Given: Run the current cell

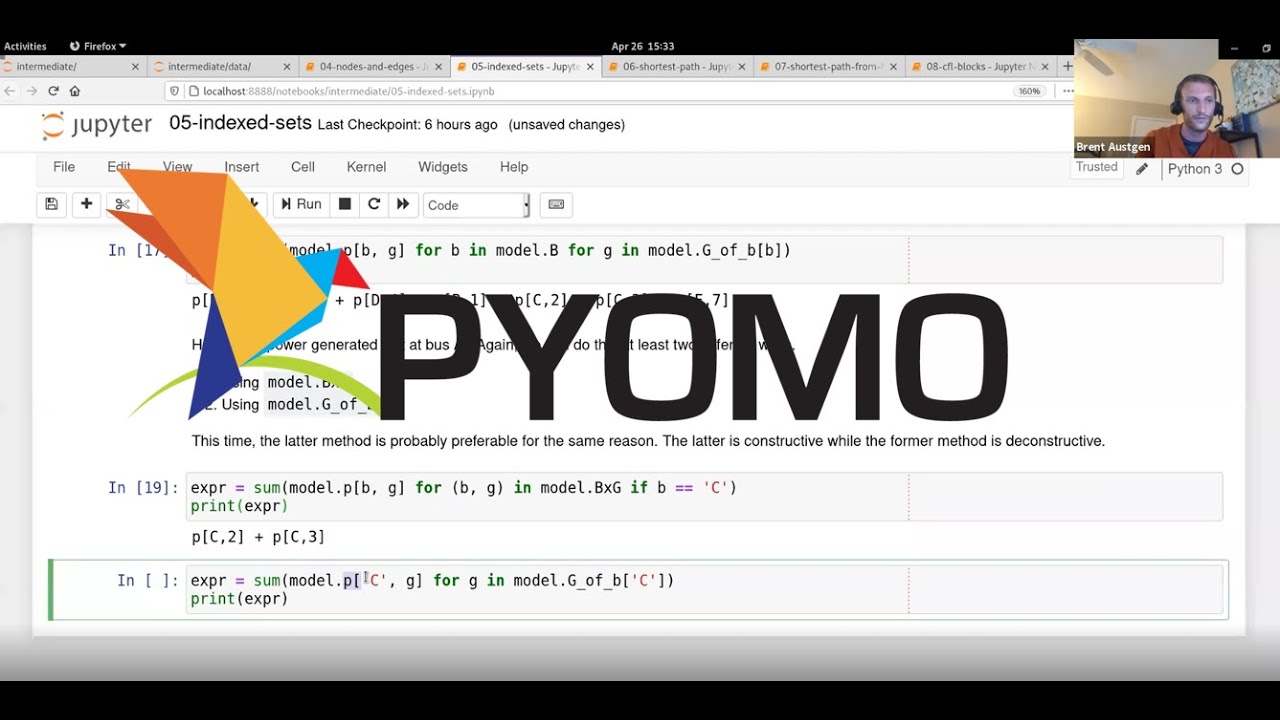Looking at the screenshot, I should point(301,204).
